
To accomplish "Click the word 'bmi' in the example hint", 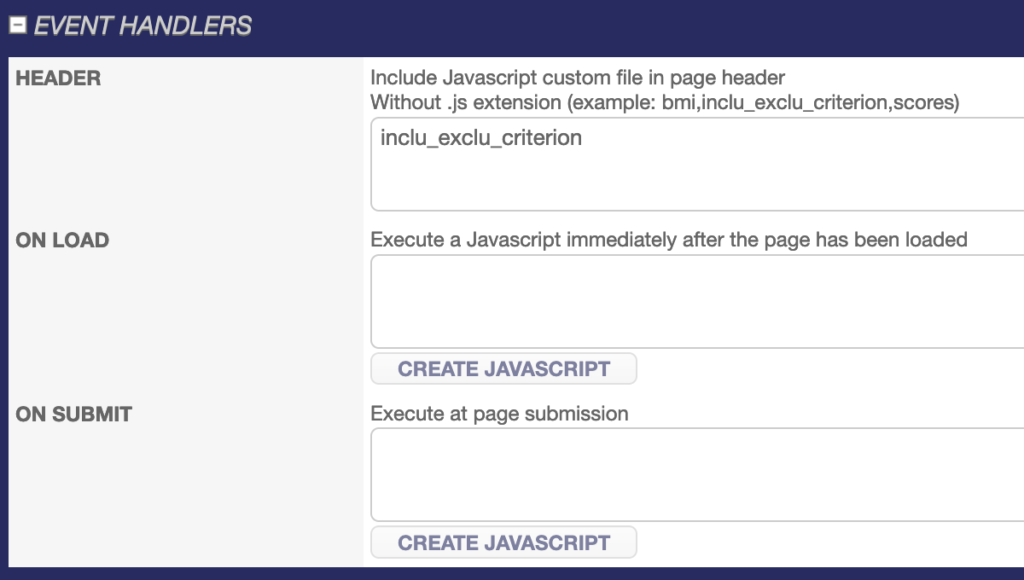I will pyautogui.click(x=679, y=102).
